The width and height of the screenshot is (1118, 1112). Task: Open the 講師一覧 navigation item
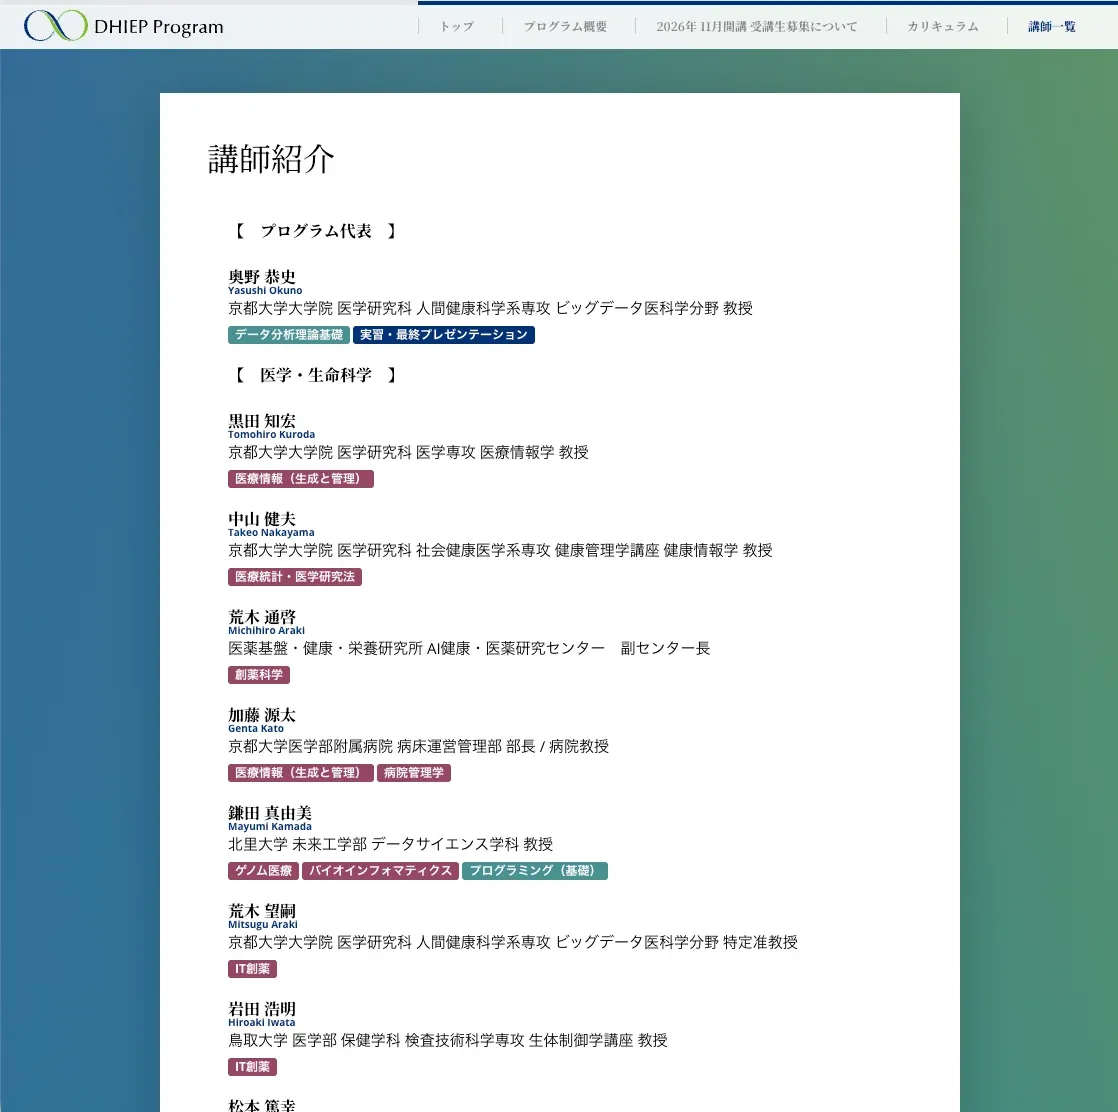[x=1052, y=26]
